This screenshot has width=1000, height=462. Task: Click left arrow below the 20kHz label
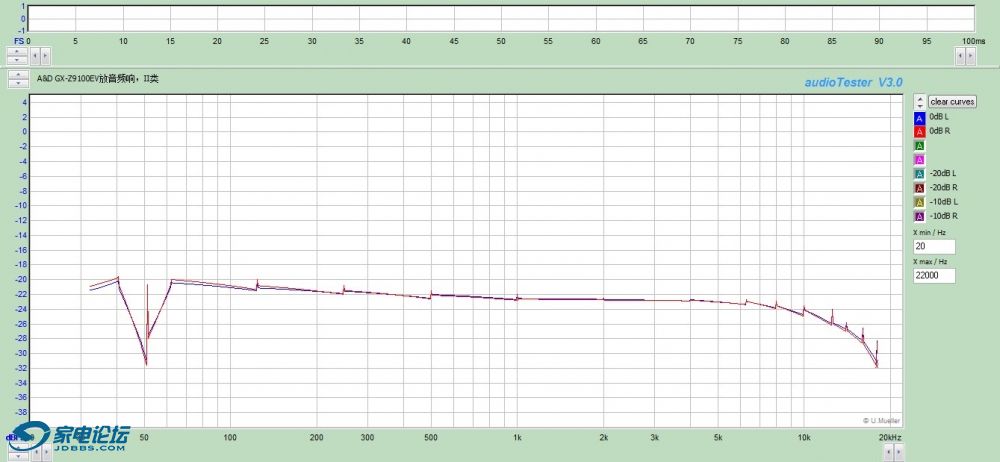888,452
